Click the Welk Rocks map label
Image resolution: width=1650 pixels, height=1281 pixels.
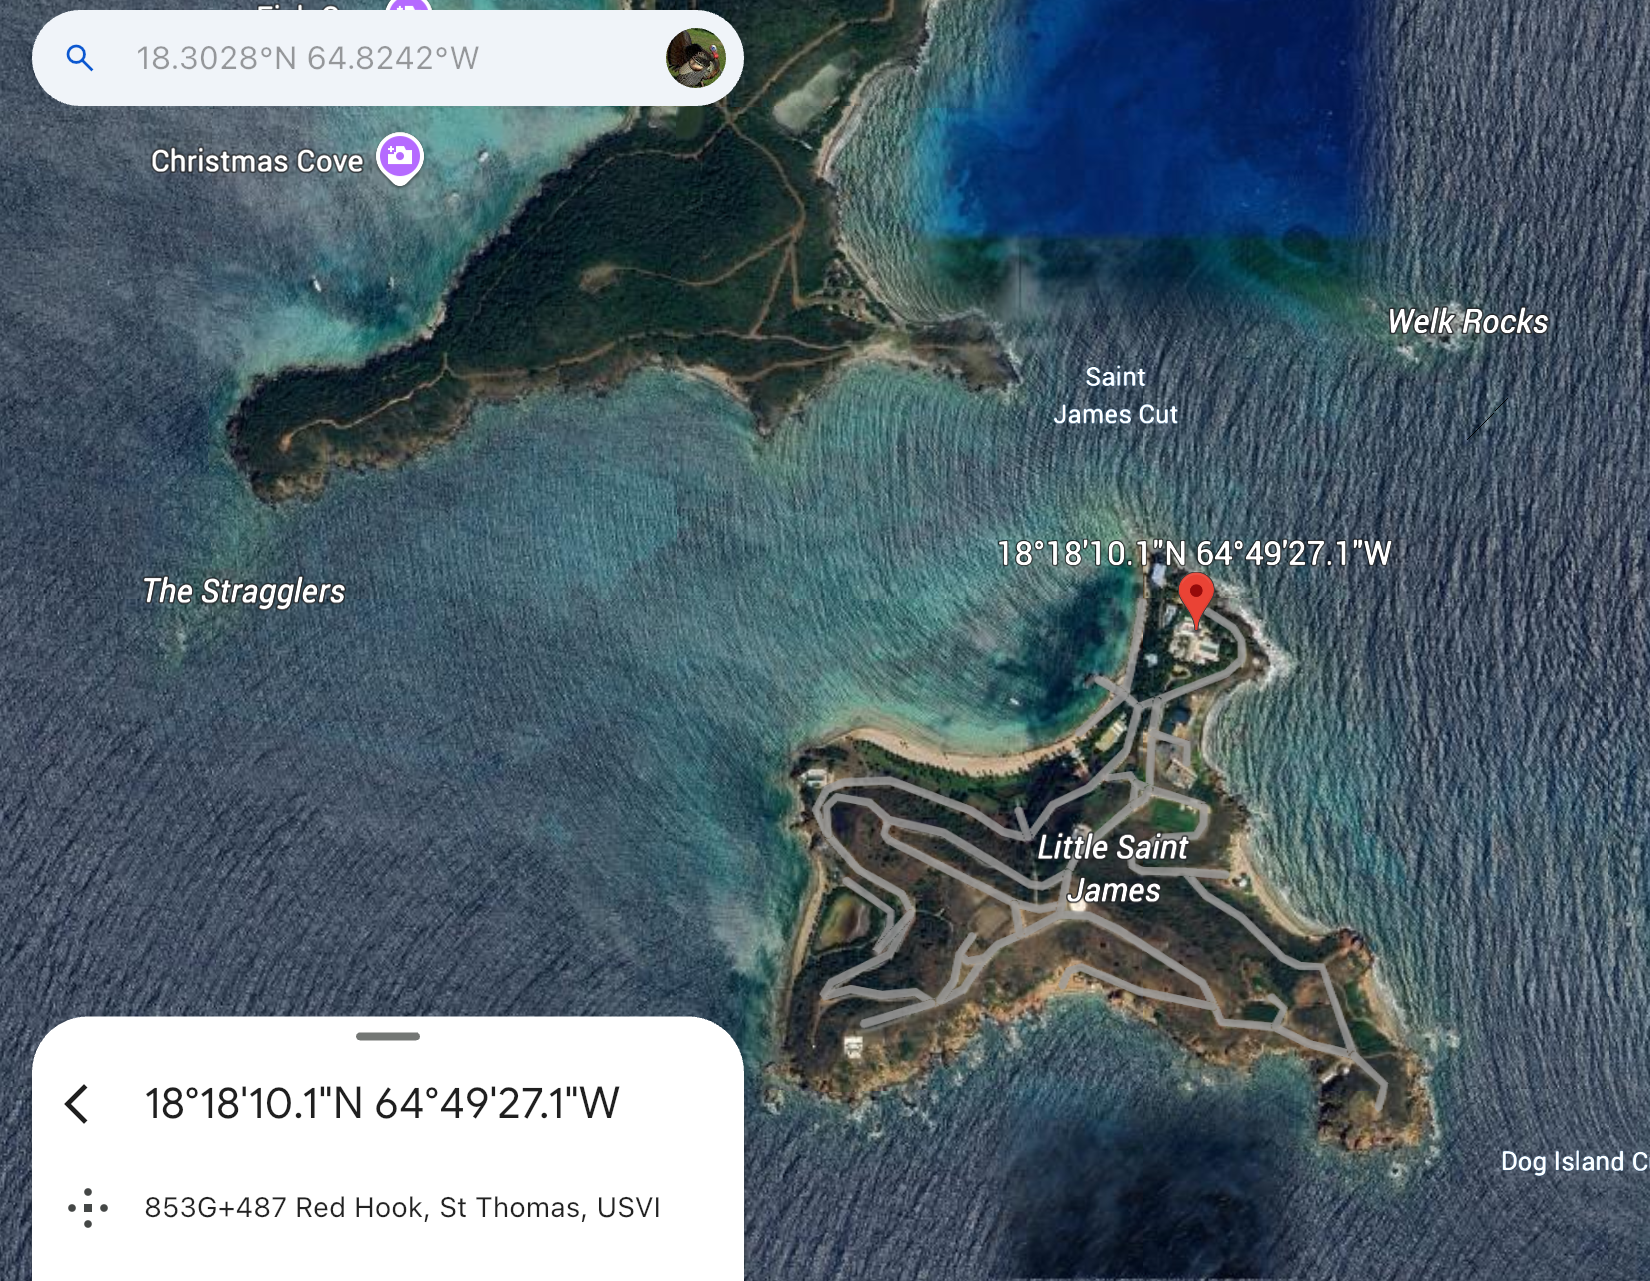1467,322
